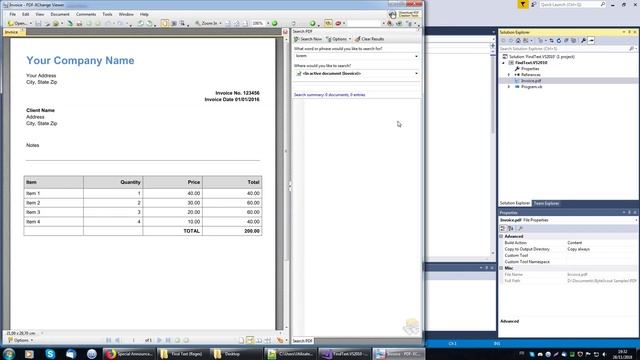Expand the search phrase history dropdown
The height and width of the screenshot is (360, 640).
click(416, 56)
